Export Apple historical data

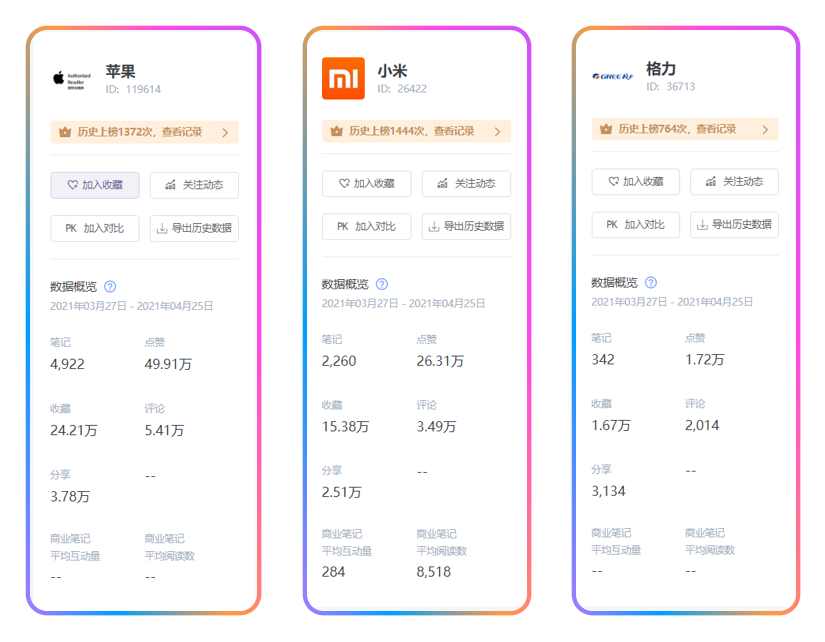click(194, 228)
